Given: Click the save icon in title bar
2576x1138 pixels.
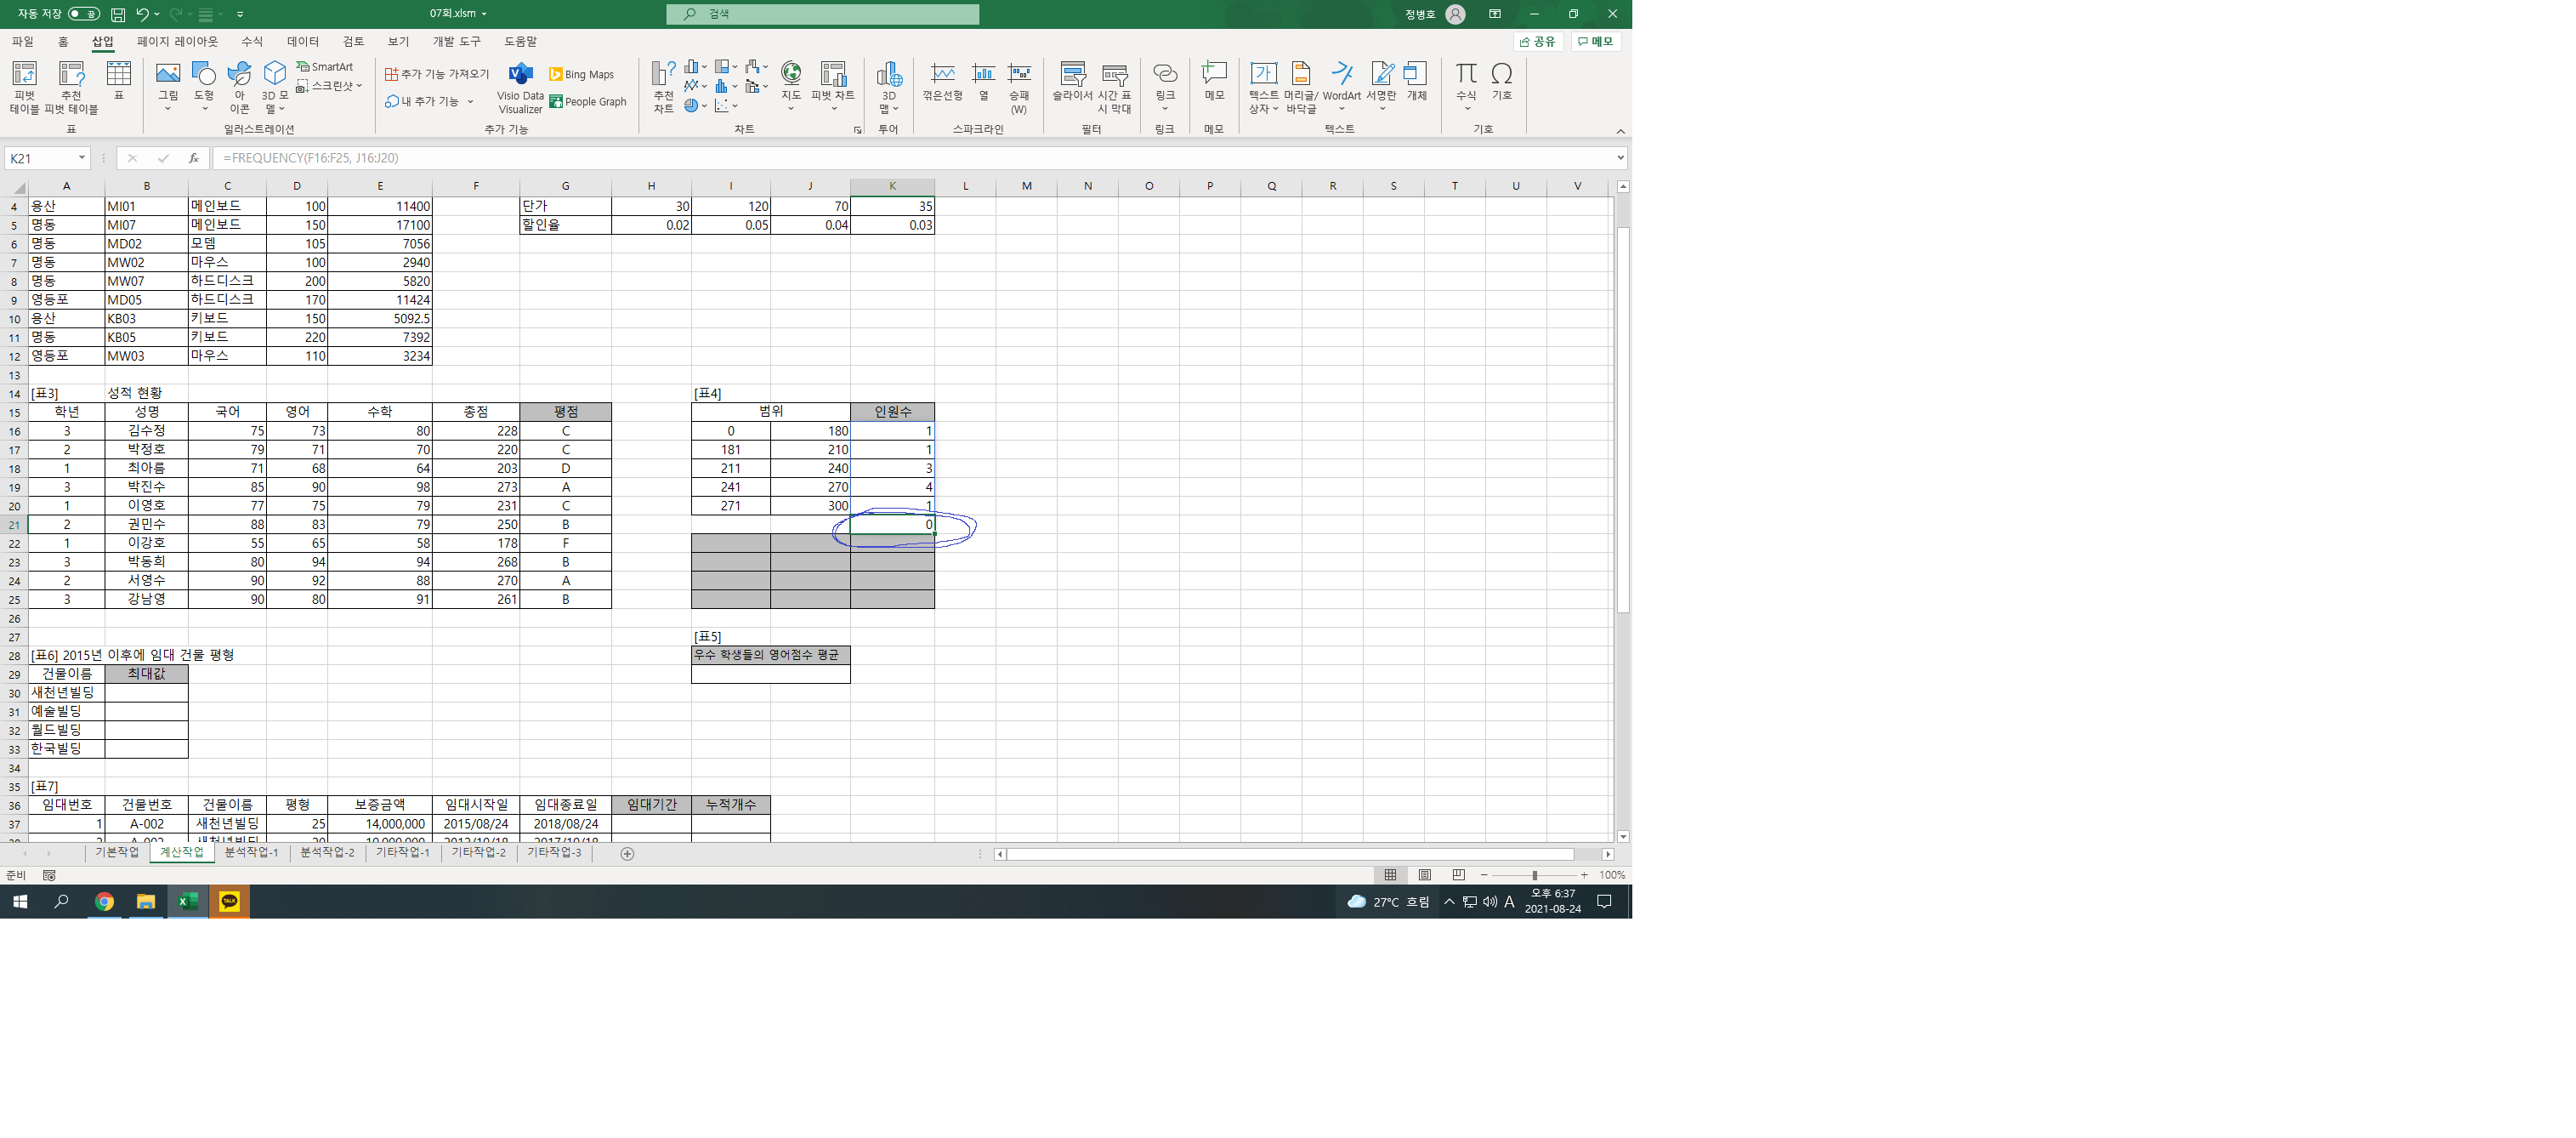Looking at the screenshot, I should [x=118, y=14].
